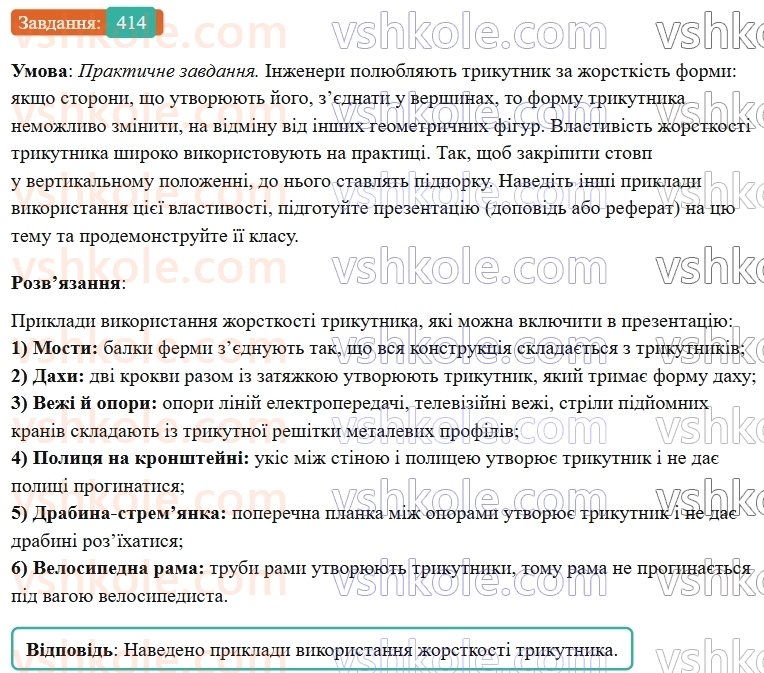Click the bold item '2) Дахи:'
Image resolution: width=764 pixels, height=673 pixels.
point(48,376)
